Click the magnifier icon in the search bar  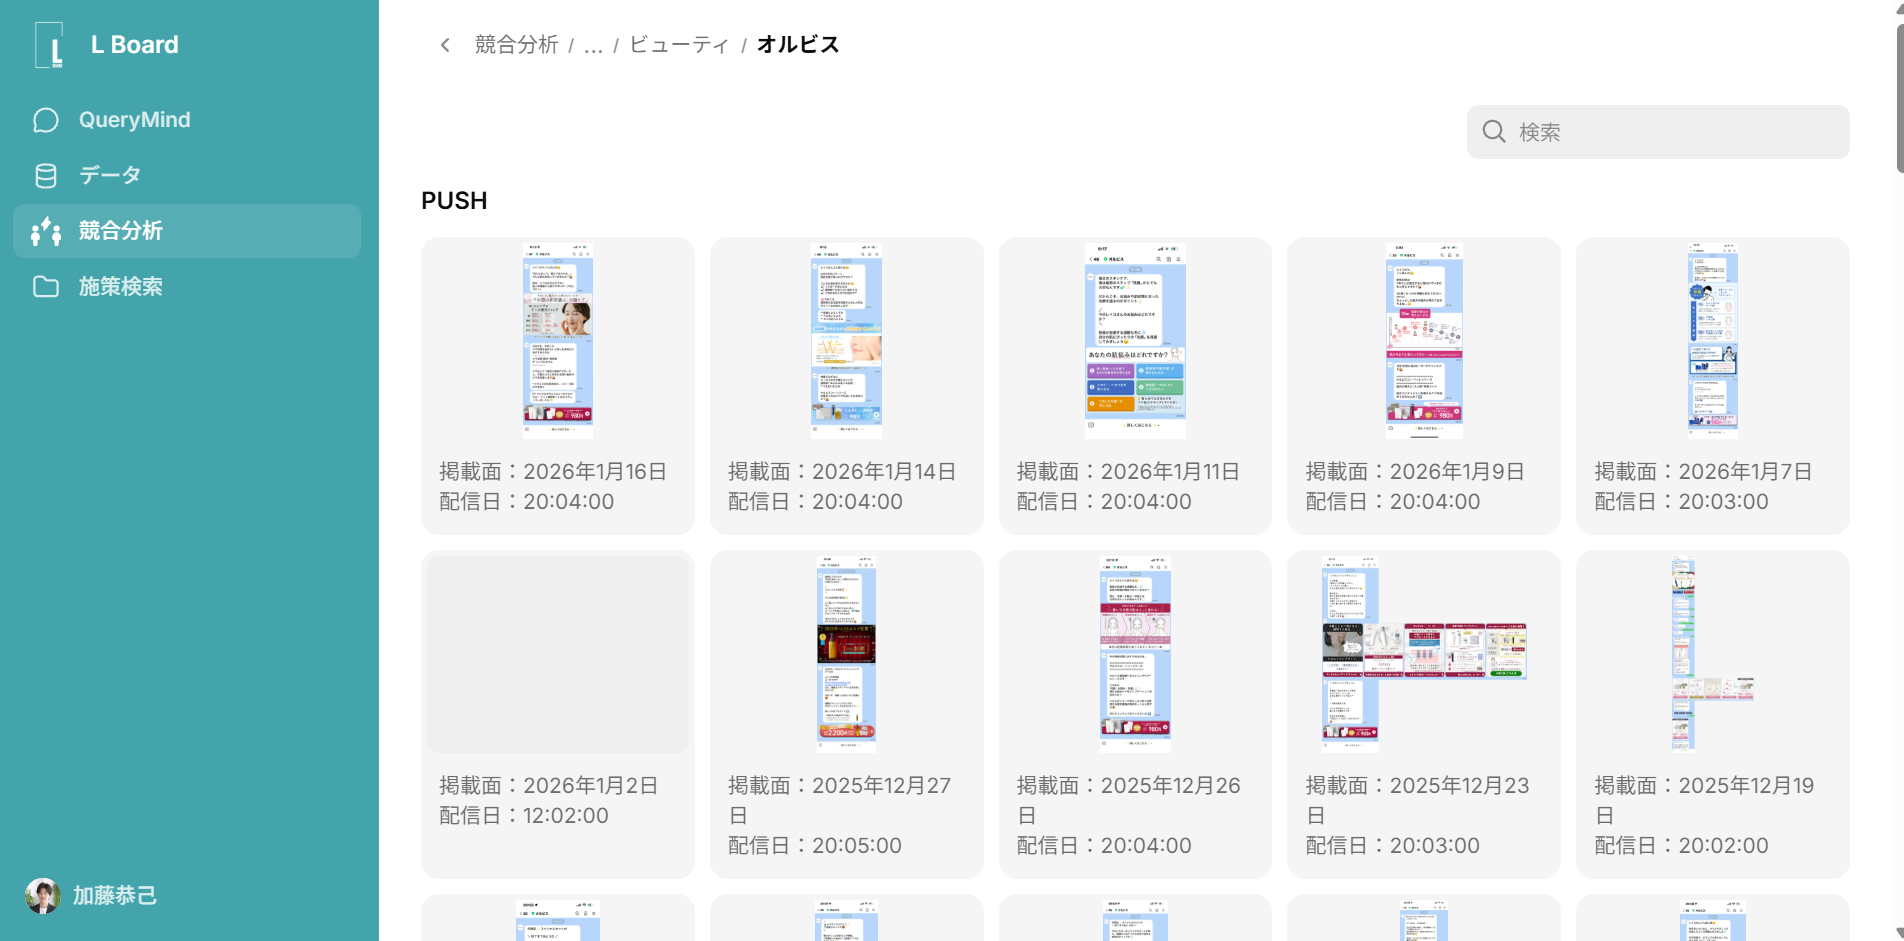pyautogui.click(x=1494, y=131)
